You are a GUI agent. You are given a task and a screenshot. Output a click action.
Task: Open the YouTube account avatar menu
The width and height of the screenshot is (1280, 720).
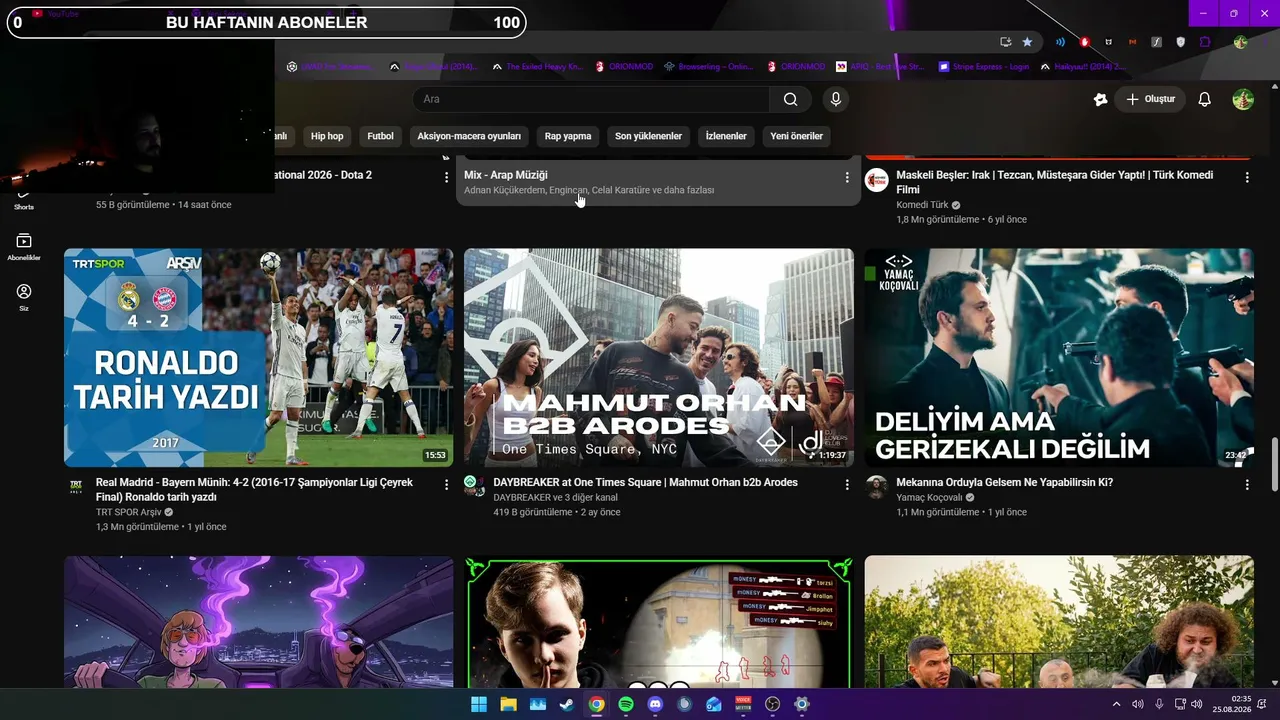coord(1243,99)
